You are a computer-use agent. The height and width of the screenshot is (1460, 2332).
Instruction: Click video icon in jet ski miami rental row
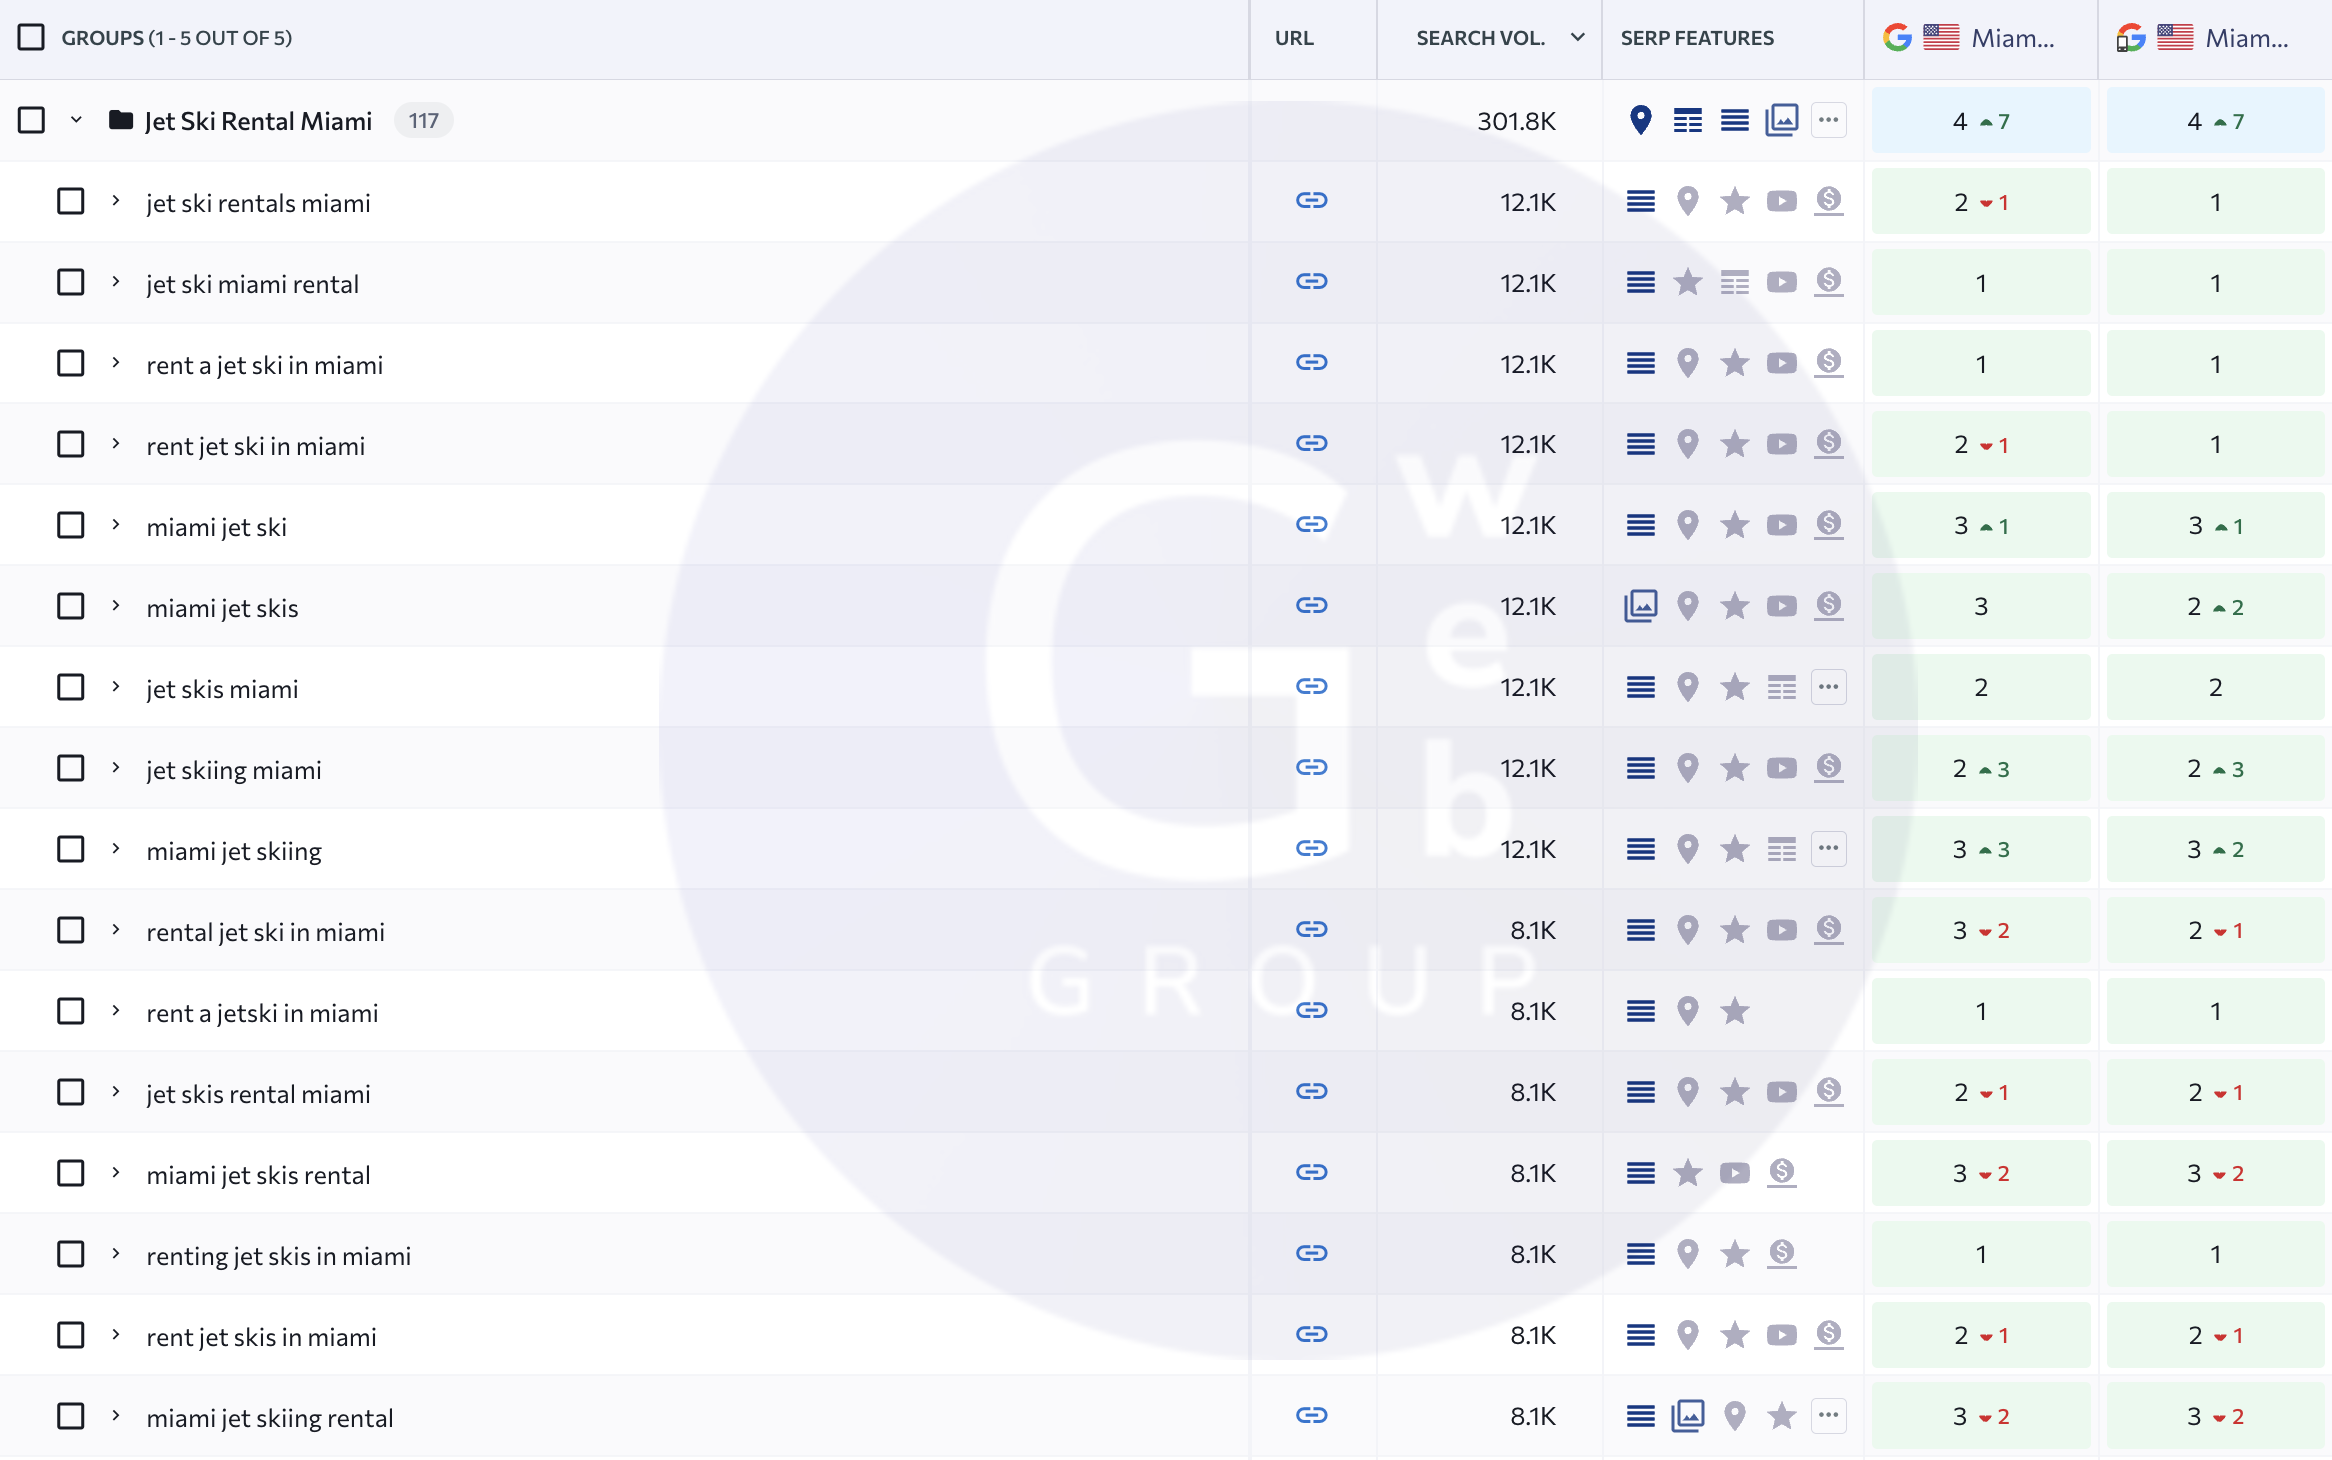1781,283
